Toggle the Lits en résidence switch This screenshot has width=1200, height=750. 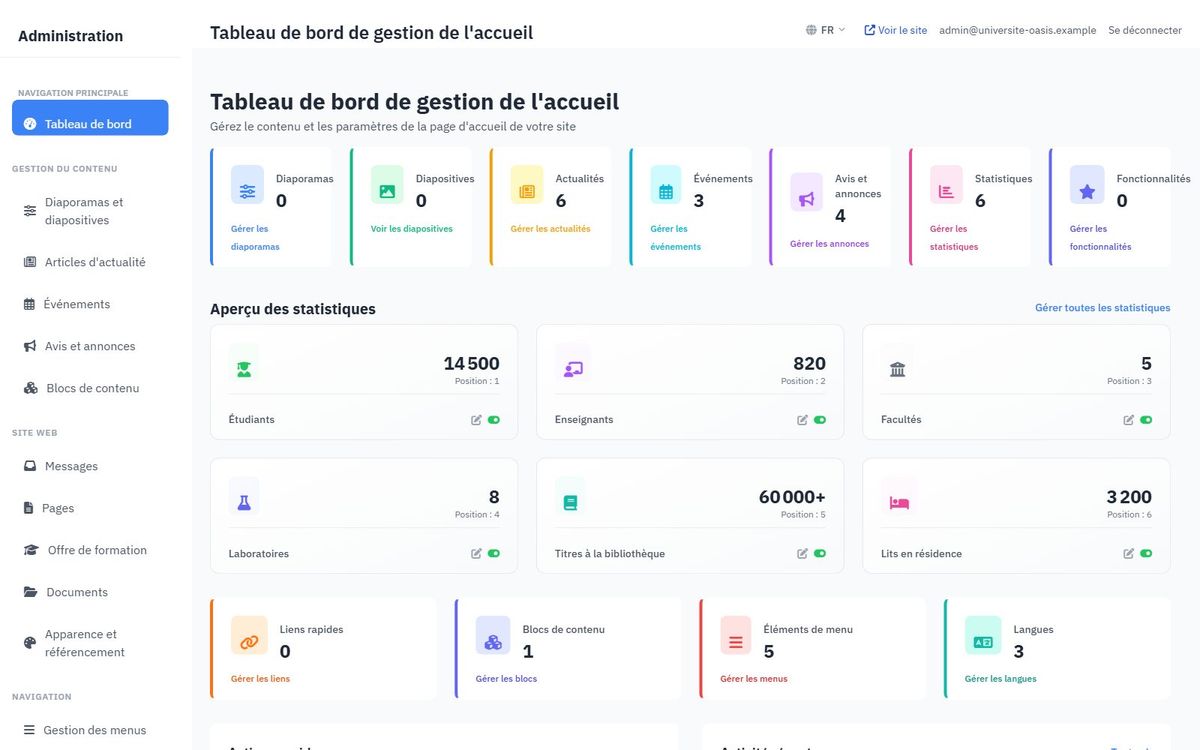[1146, 554]
